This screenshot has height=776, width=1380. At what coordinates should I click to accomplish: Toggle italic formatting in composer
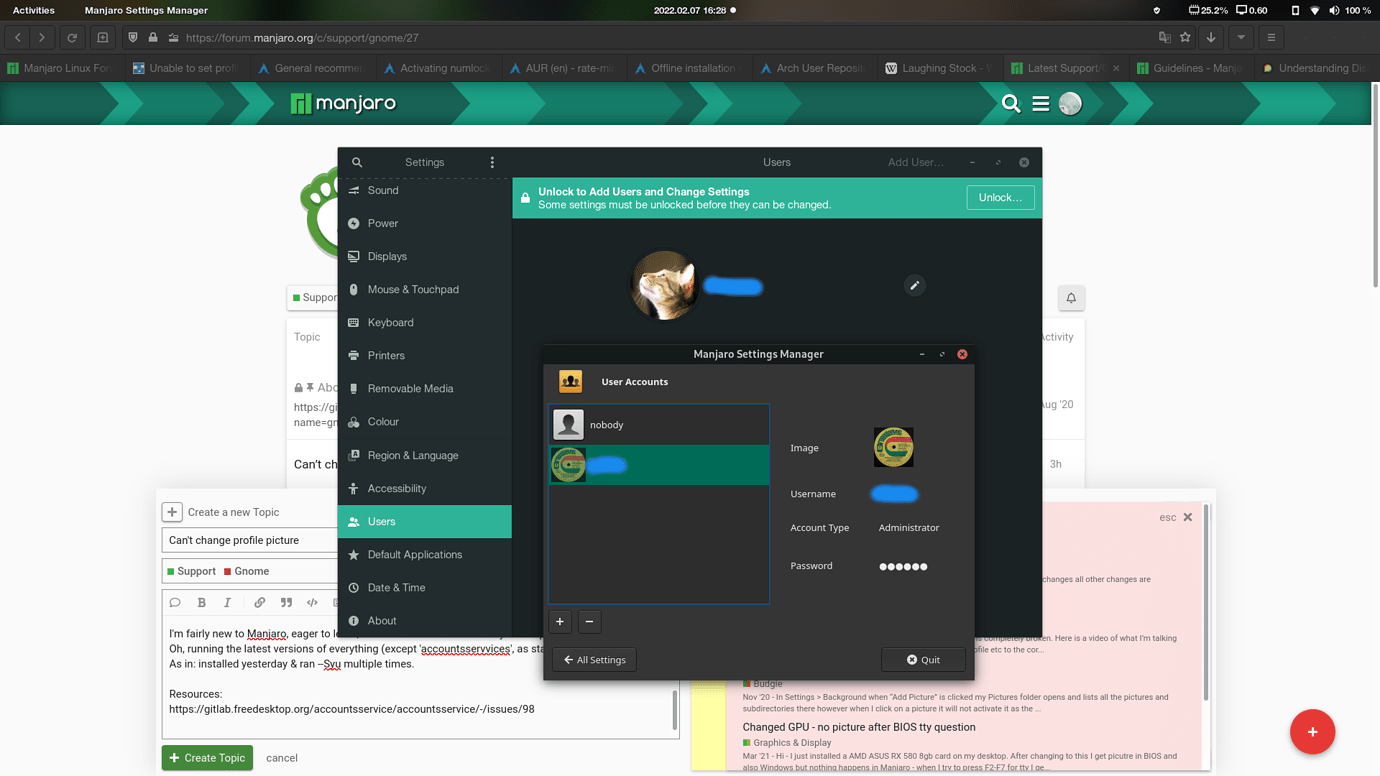tap(227, 603)
